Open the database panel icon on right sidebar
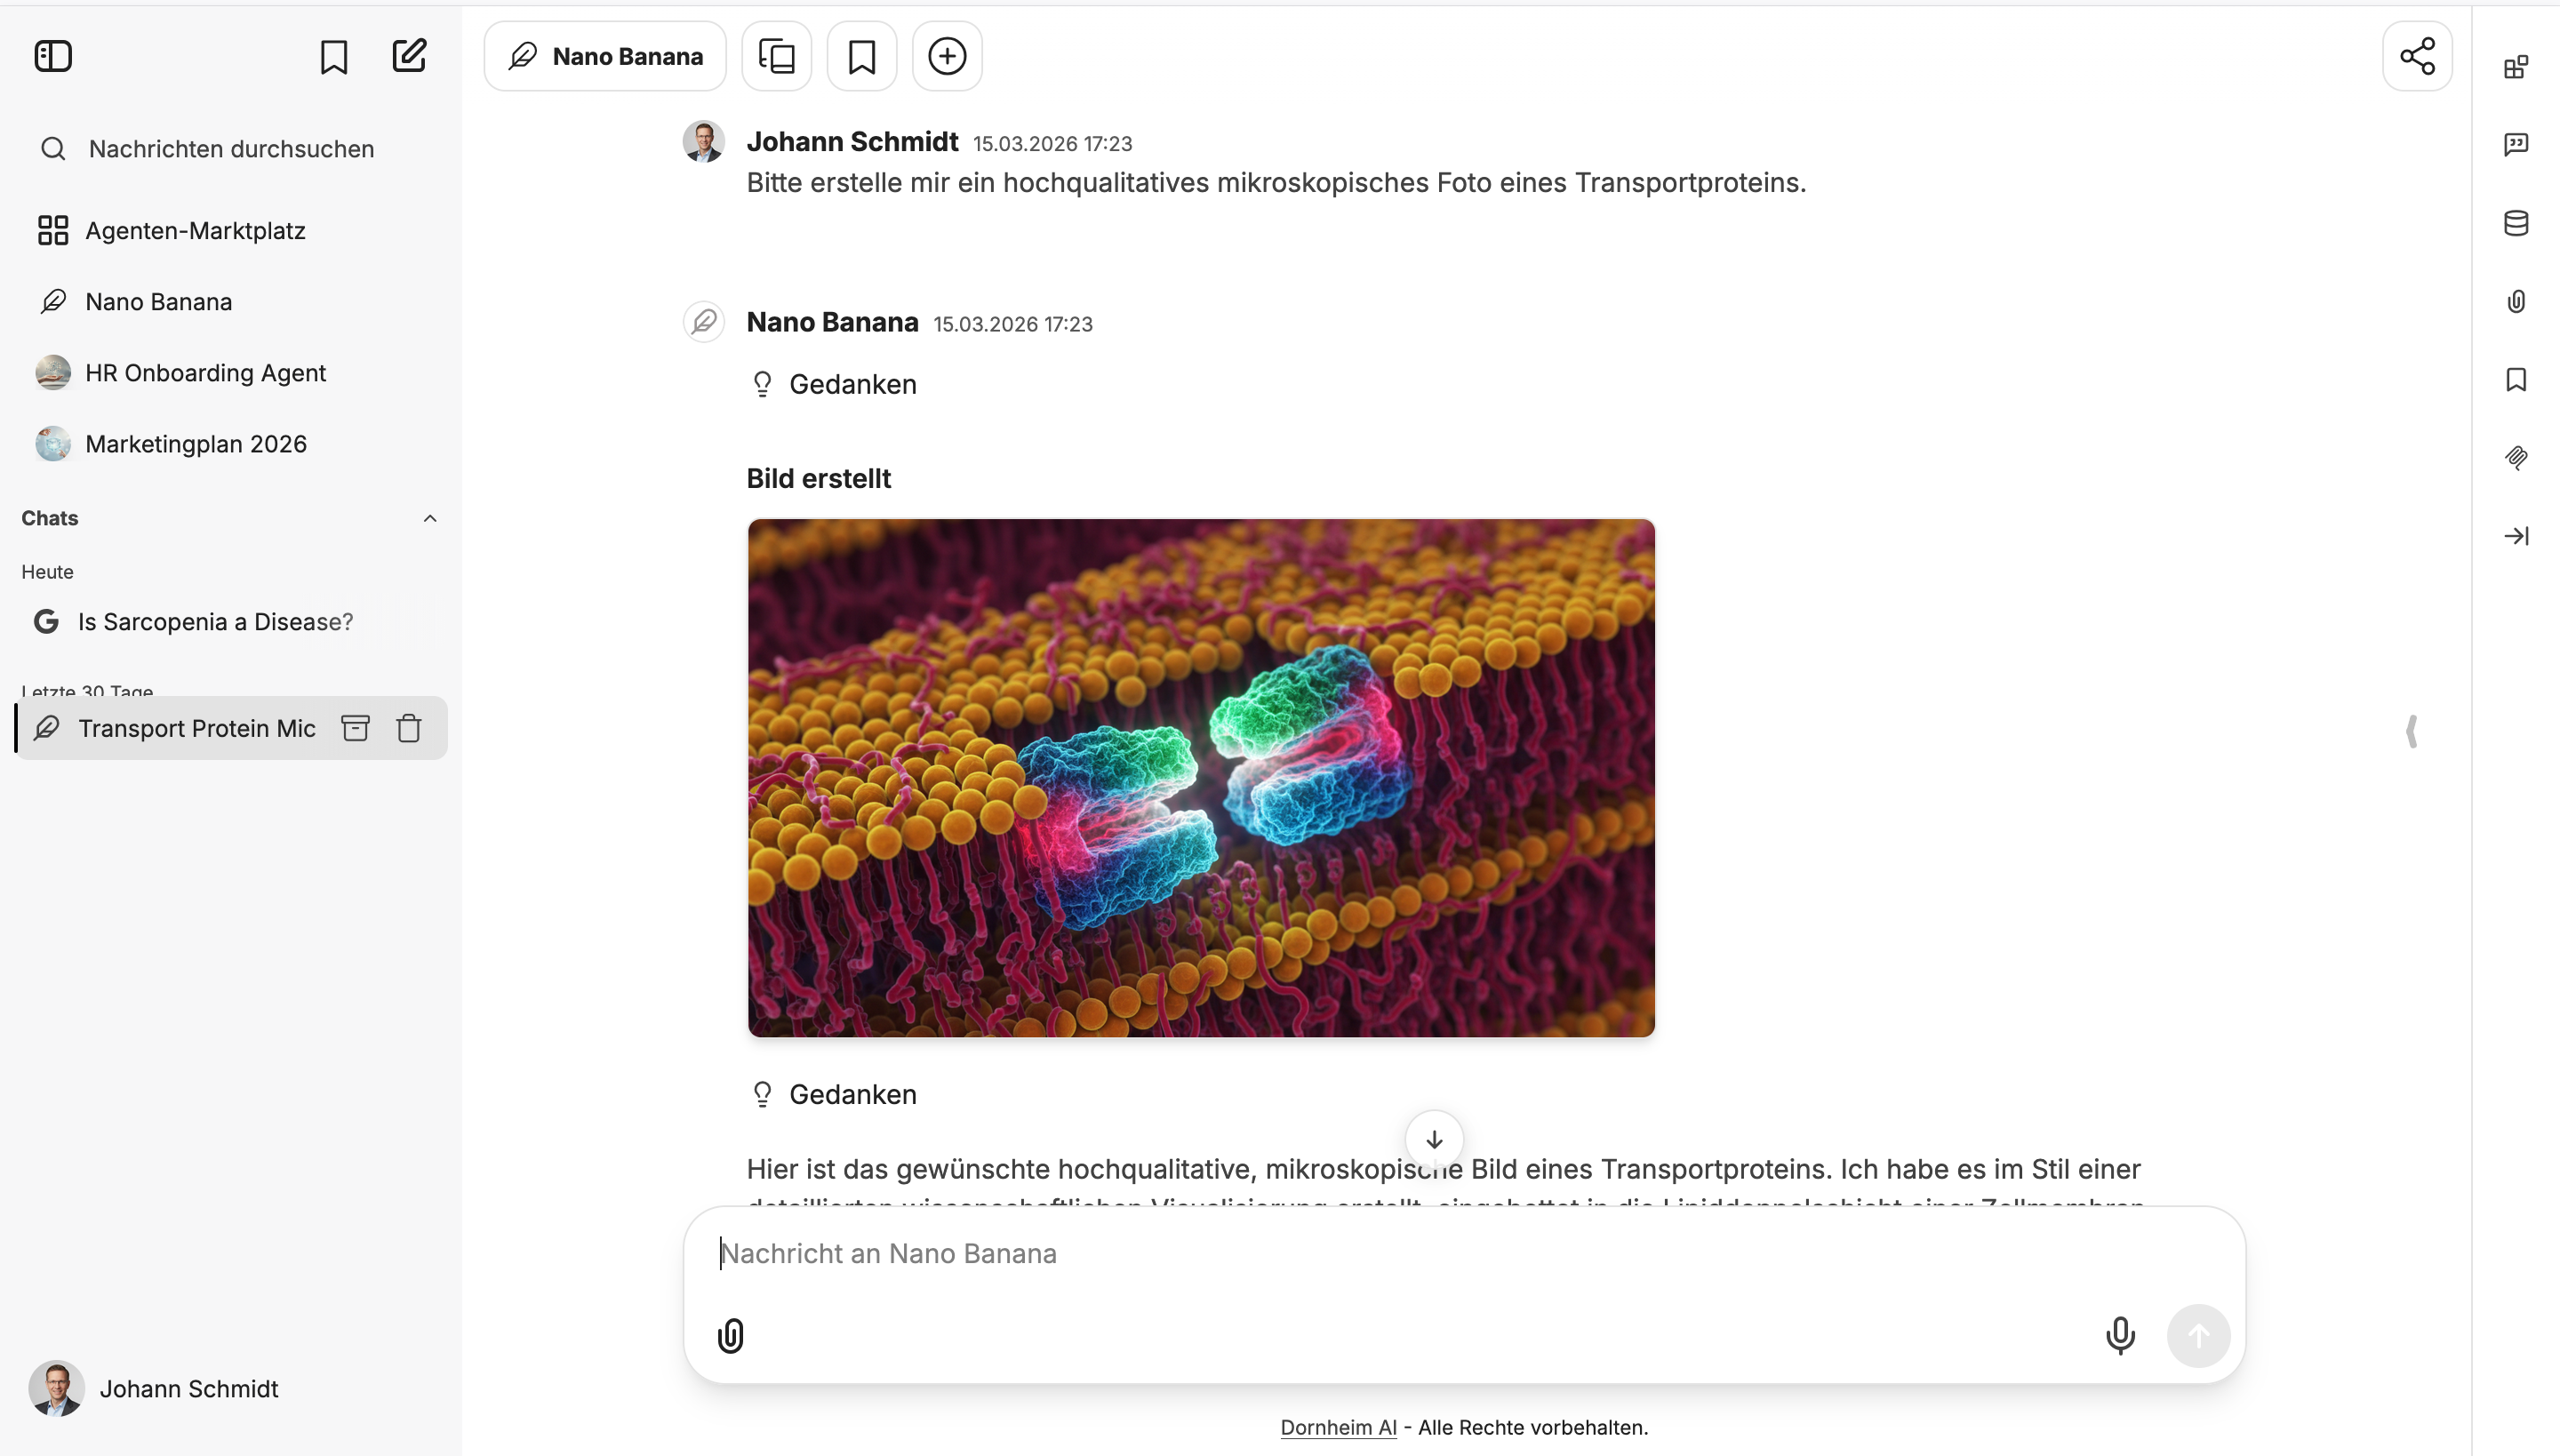Image resolution: width=2560 pixels, height=1456 pixels. [2516, 223]
